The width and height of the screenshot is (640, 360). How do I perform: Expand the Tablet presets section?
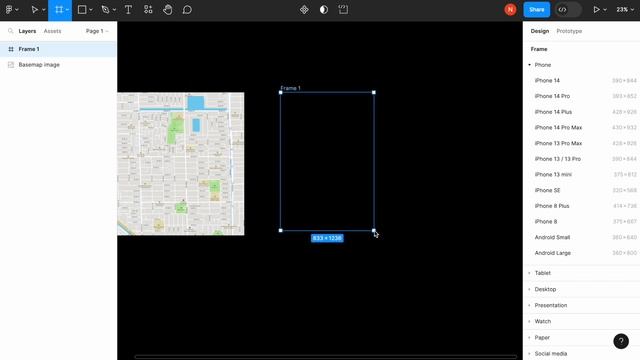[x=583, y=273]
